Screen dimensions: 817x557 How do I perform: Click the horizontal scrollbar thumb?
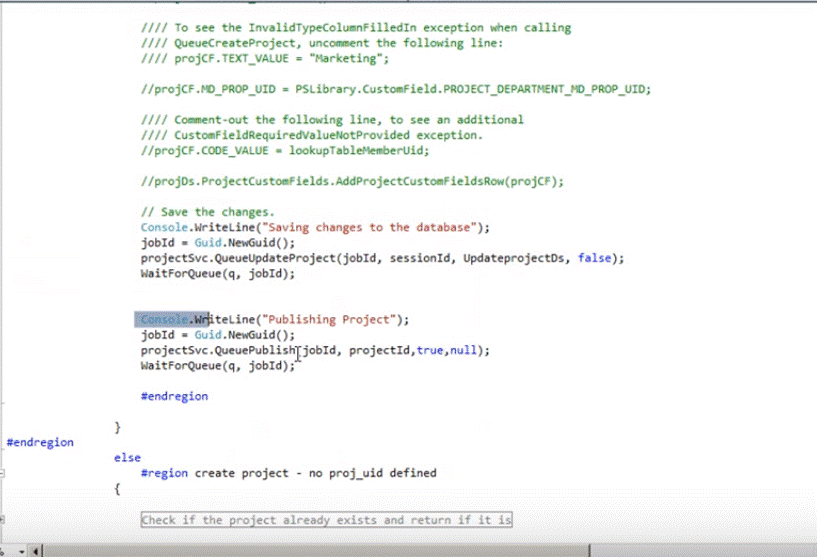pyautogui.click(x=316, y=551)
